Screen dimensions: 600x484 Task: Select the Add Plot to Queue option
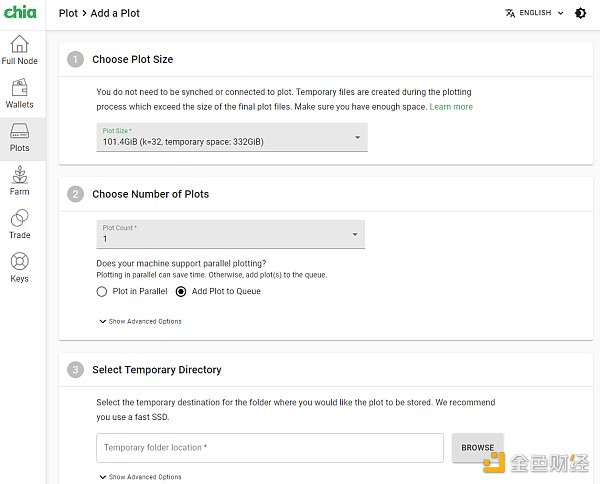(181, 292)
